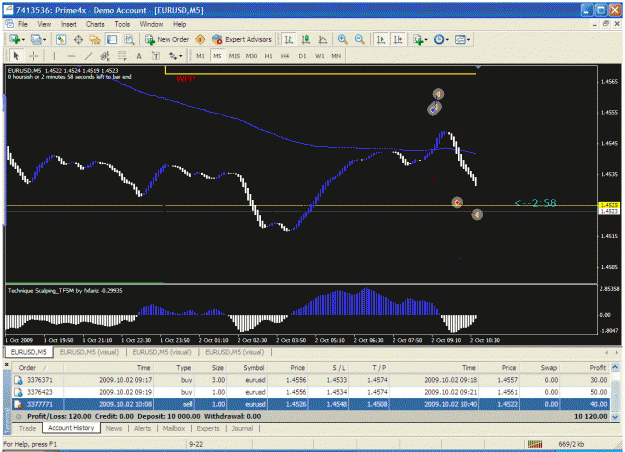Switch to H1 timeframe
Viewport: 625px width, 452px height.
point(268,56)
